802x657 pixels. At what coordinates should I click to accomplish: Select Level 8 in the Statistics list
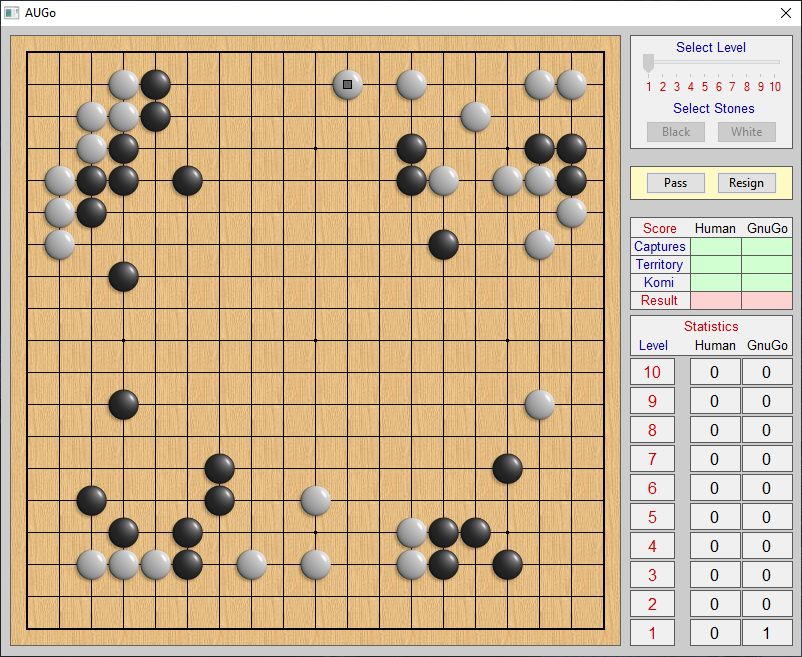pyautogui.click(x=652, y=430)
